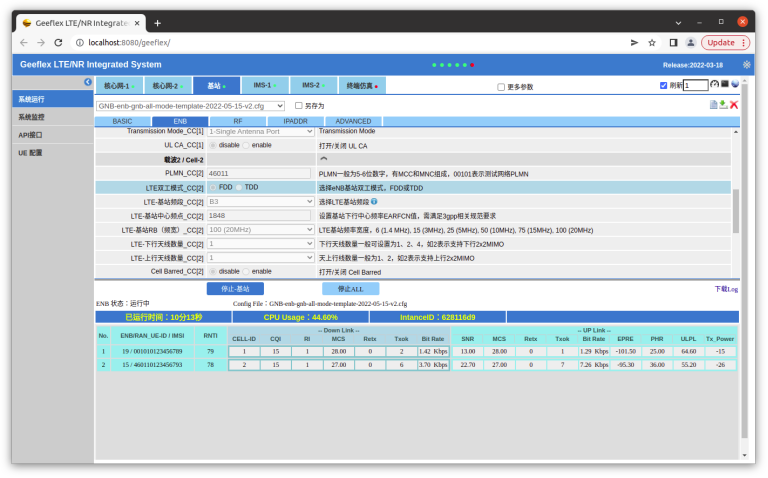
Task: Check the 另存为 checkbox
Action: 298,105
